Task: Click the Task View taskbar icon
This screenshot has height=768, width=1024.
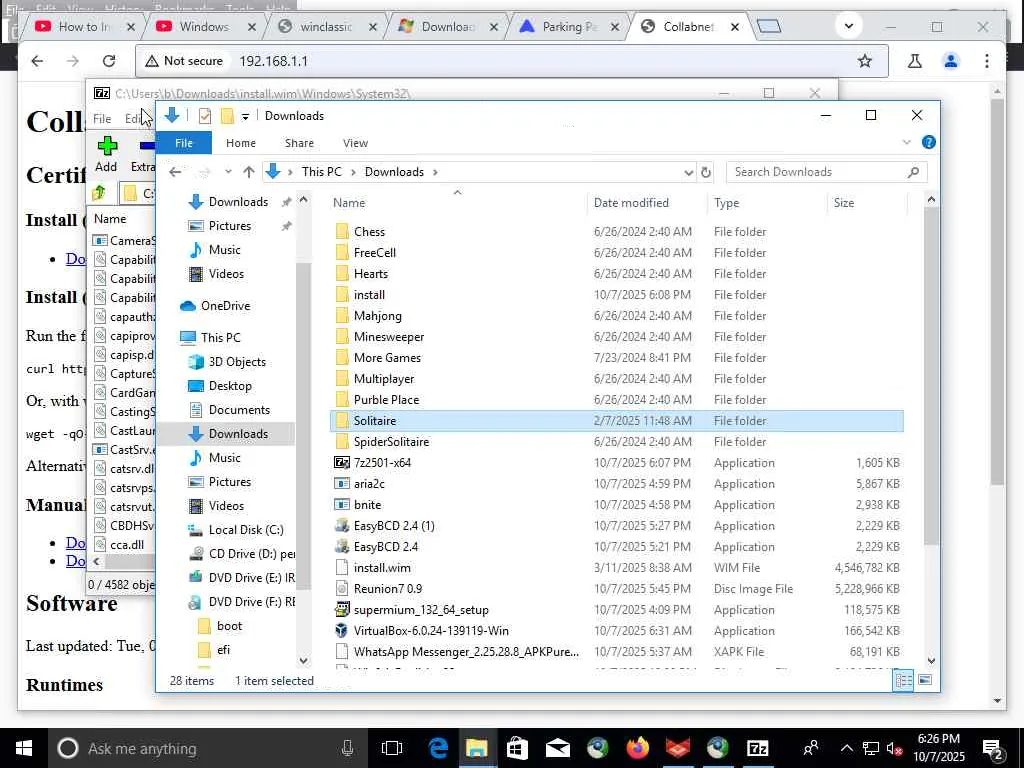Action: pyautogui.click(x=392, y=748)
